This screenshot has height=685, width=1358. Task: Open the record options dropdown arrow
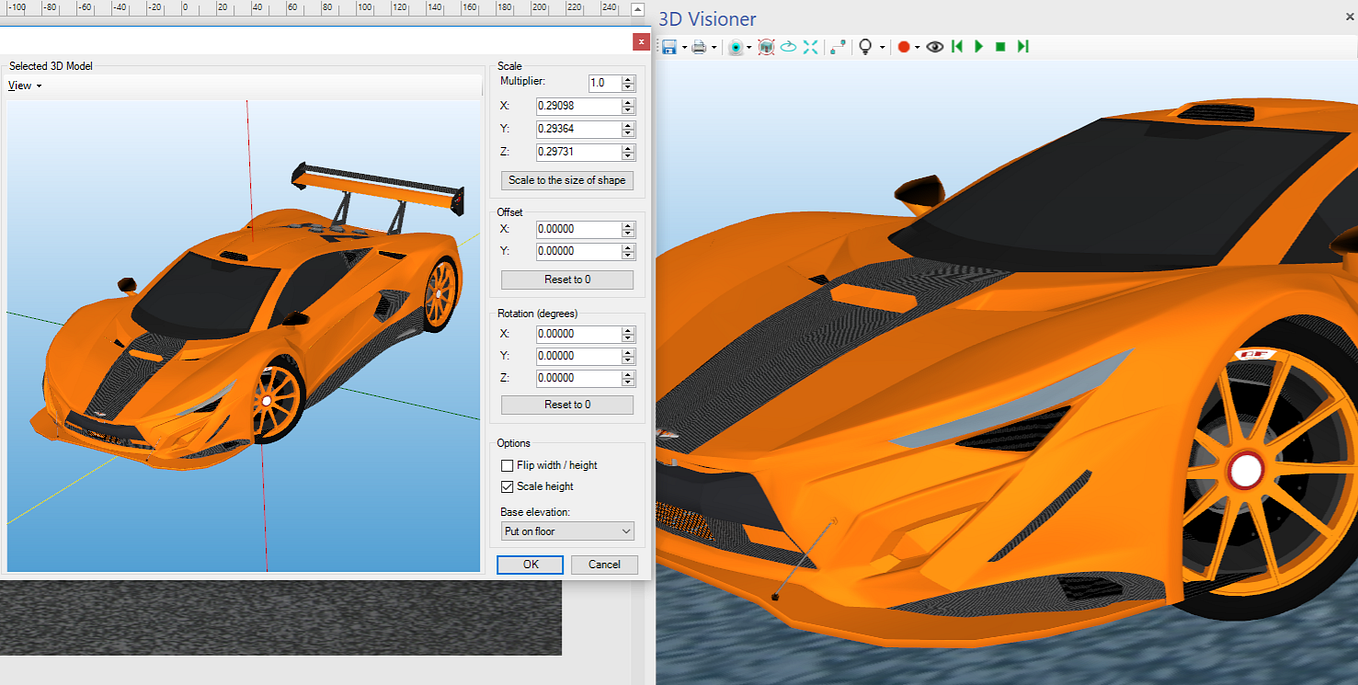coord(917,48)
